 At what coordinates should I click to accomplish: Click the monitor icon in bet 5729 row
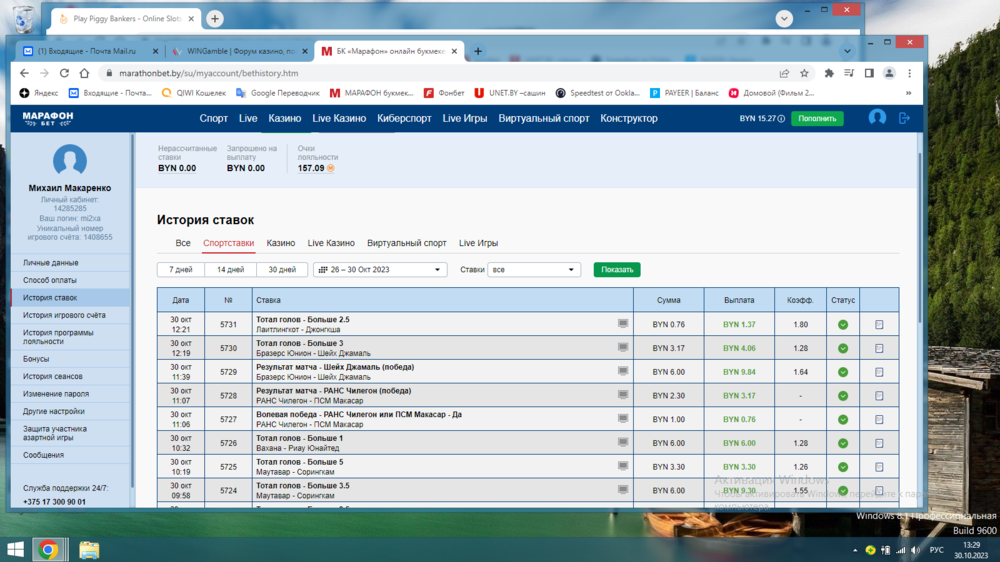623,371
